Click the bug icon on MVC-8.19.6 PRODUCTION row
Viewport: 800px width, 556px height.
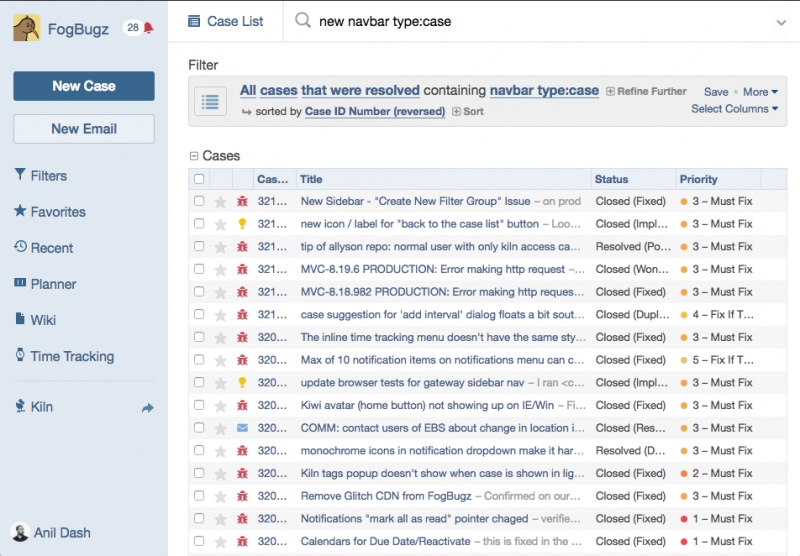tap(242, 269)
